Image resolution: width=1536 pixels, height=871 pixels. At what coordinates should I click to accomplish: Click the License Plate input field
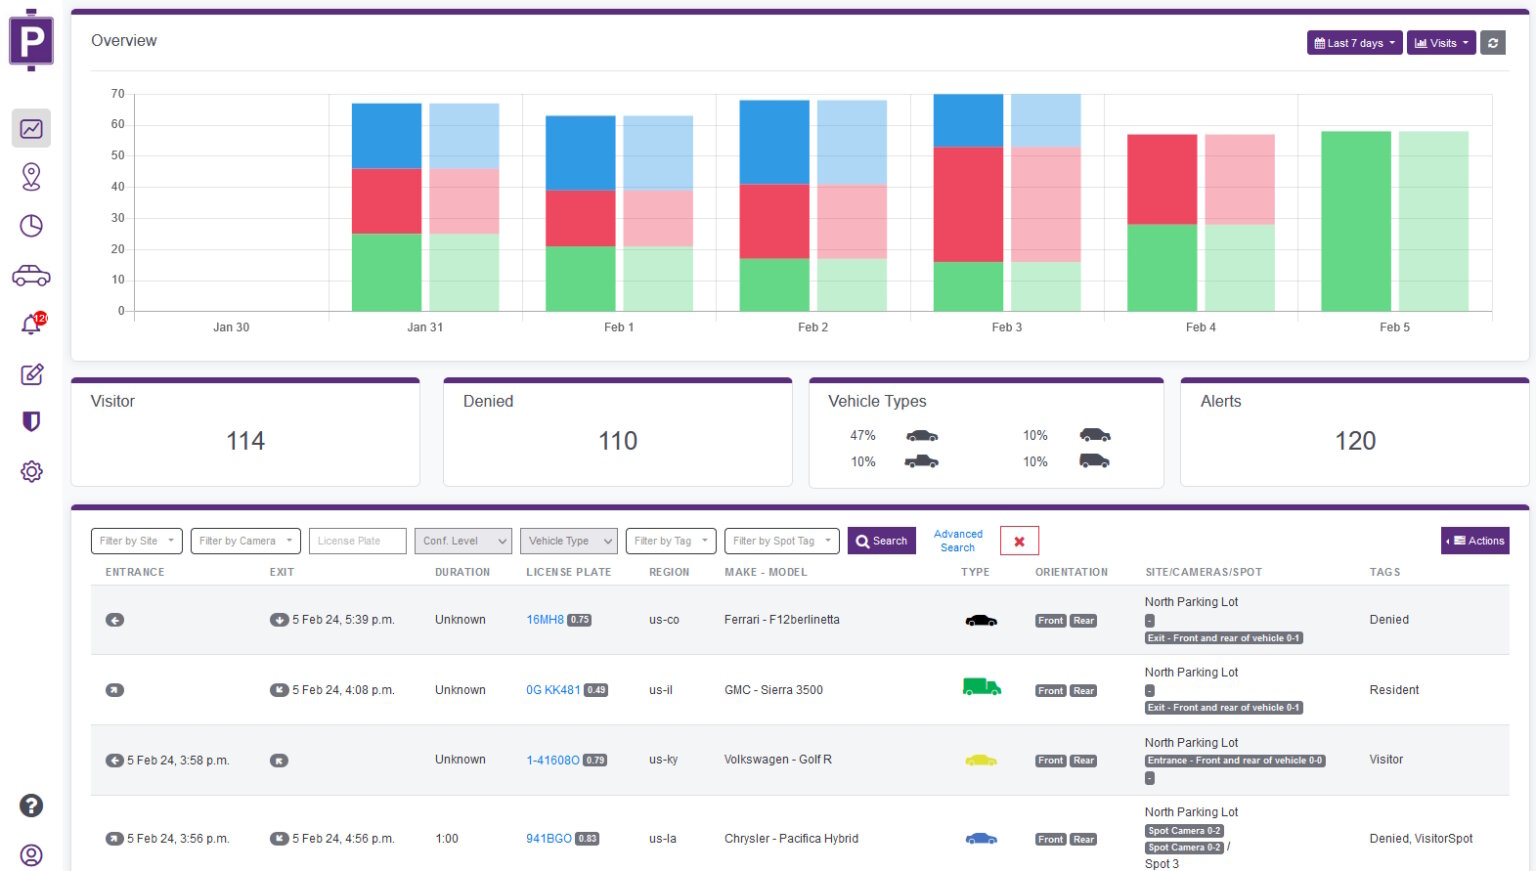coord(357,541)
